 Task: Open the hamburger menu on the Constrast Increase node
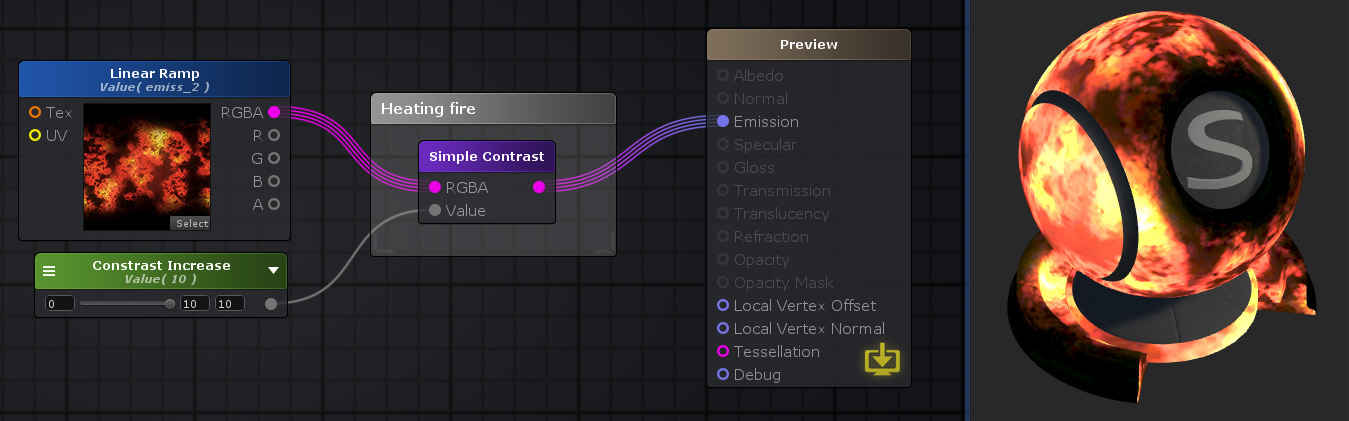[49, 271]
